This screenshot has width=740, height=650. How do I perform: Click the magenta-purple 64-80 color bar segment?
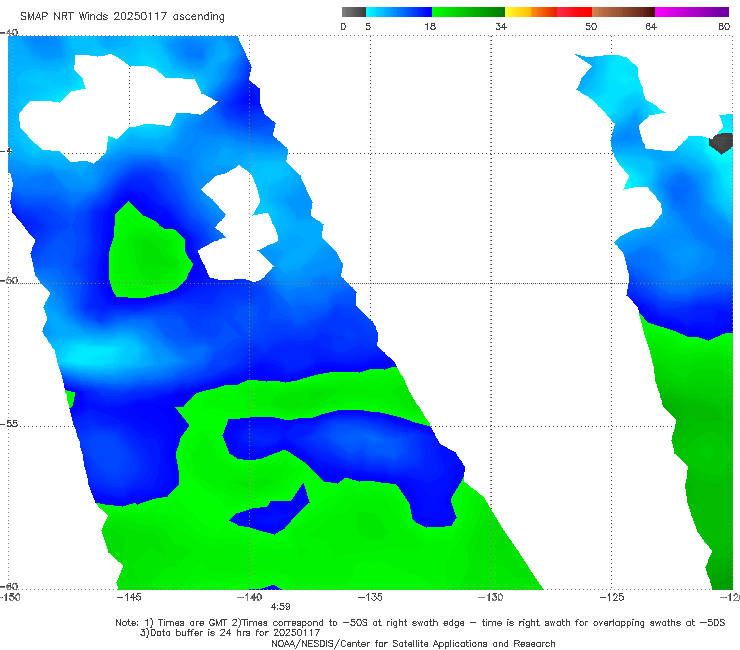(x=692, y=12)
